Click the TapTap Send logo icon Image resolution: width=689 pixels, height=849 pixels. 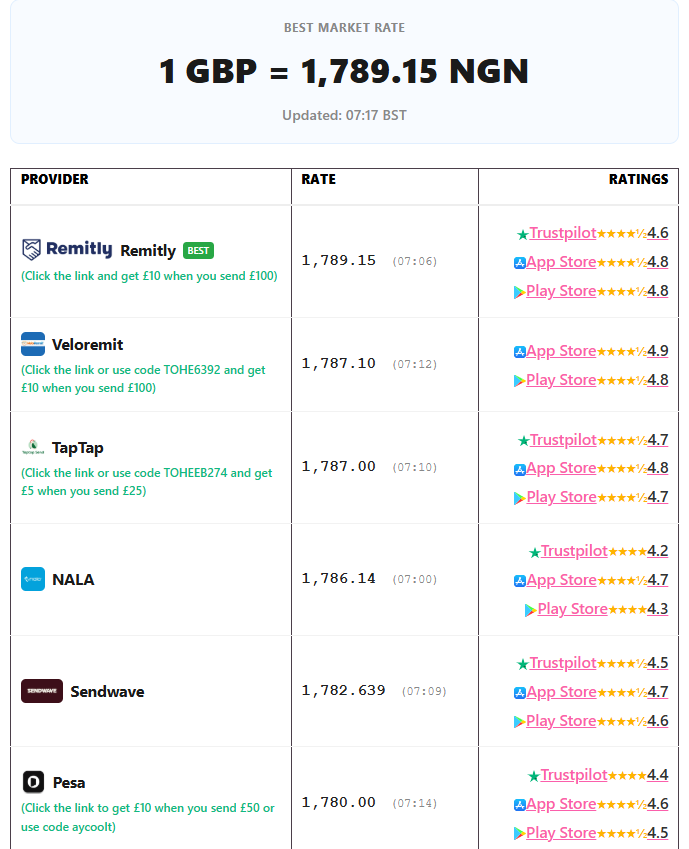point(33,447)
